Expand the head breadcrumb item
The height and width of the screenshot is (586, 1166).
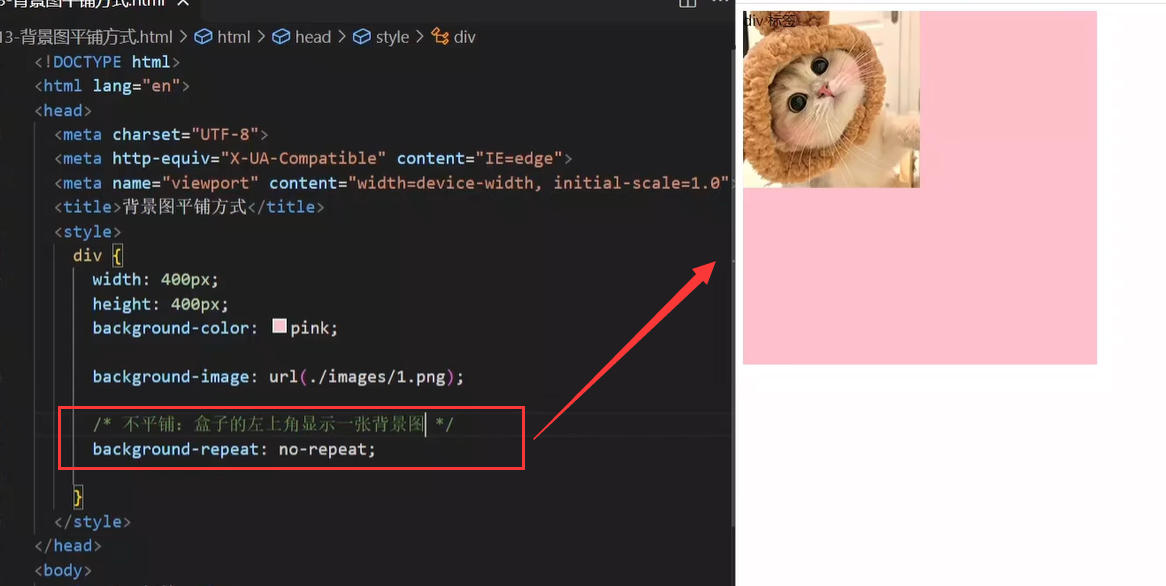pyautogui.click(x=312, y=37)
